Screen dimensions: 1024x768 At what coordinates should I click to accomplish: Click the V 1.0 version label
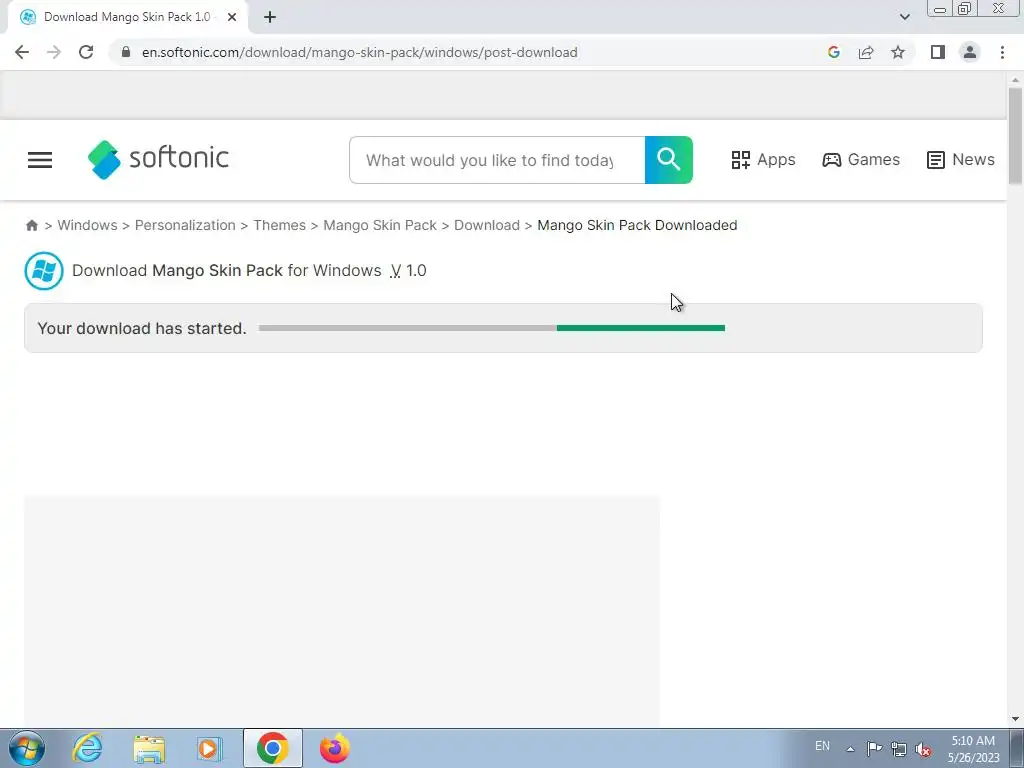408,270
